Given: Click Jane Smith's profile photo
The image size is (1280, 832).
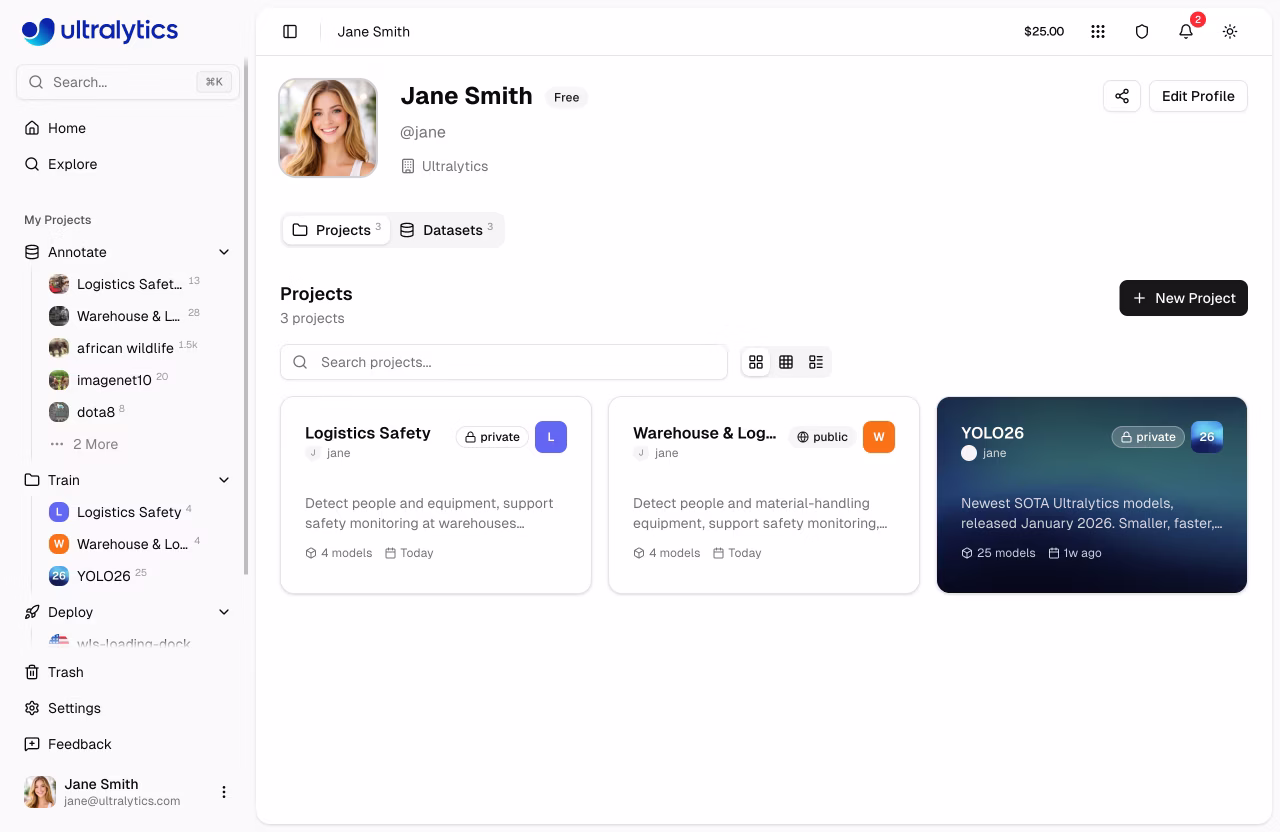Looking at the screenshot, I should point(328,128).
